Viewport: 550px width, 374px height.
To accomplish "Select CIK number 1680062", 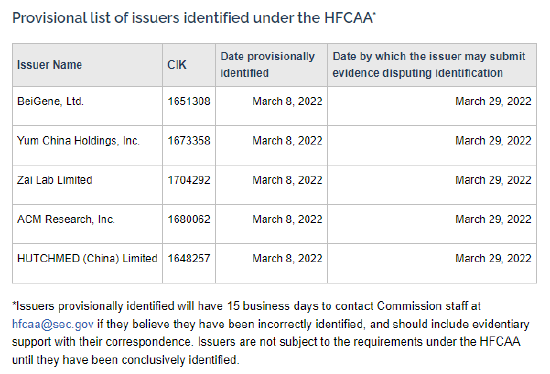I will coord(189,219).
